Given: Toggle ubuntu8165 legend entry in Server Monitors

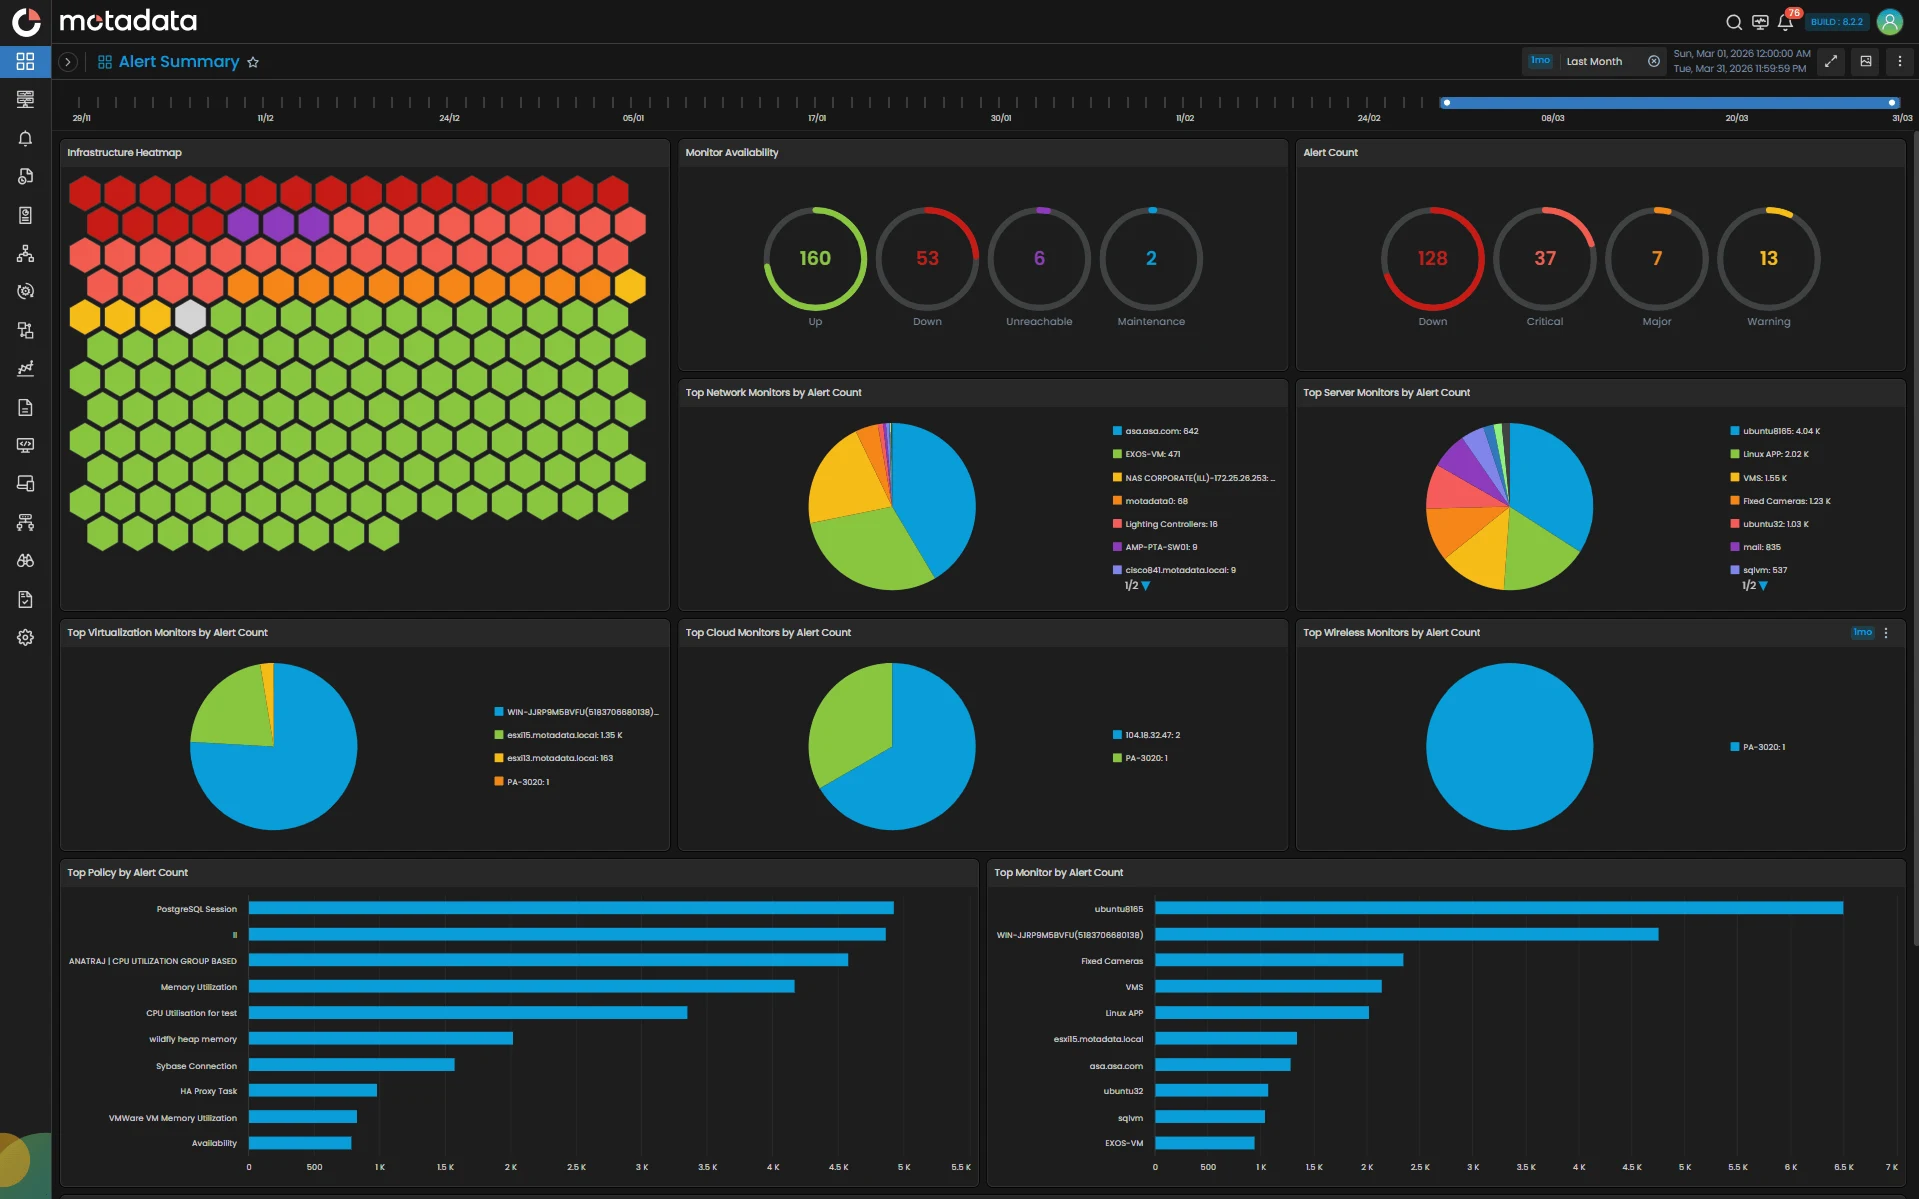Looking at the screenshot, I should (1775, 431).
